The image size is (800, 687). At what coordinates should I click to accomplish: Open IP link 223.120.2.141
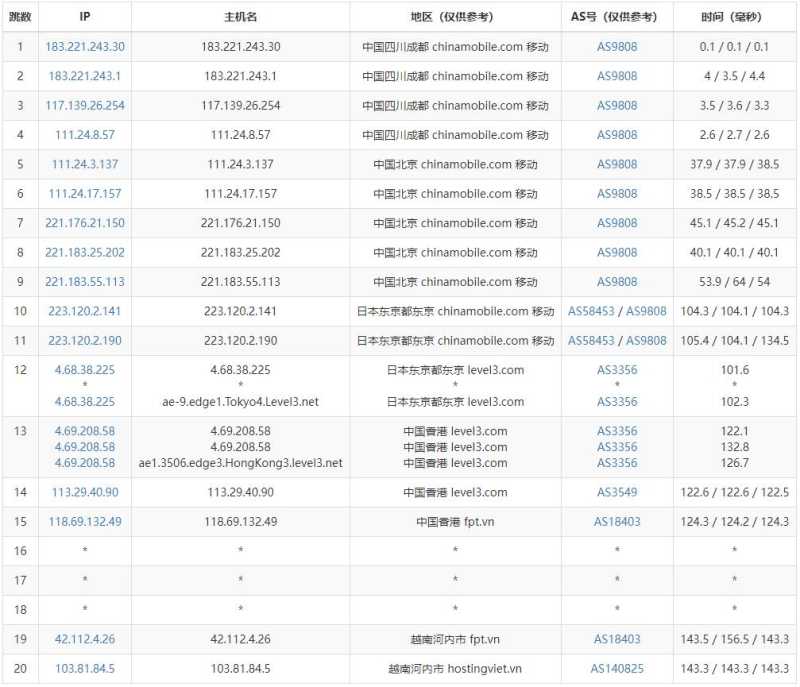85,311
